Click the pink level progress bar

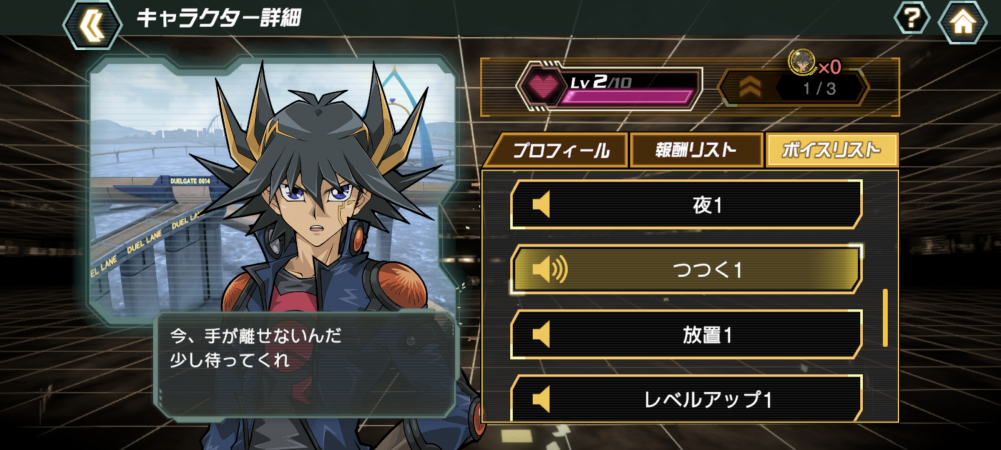coord(626,97)
